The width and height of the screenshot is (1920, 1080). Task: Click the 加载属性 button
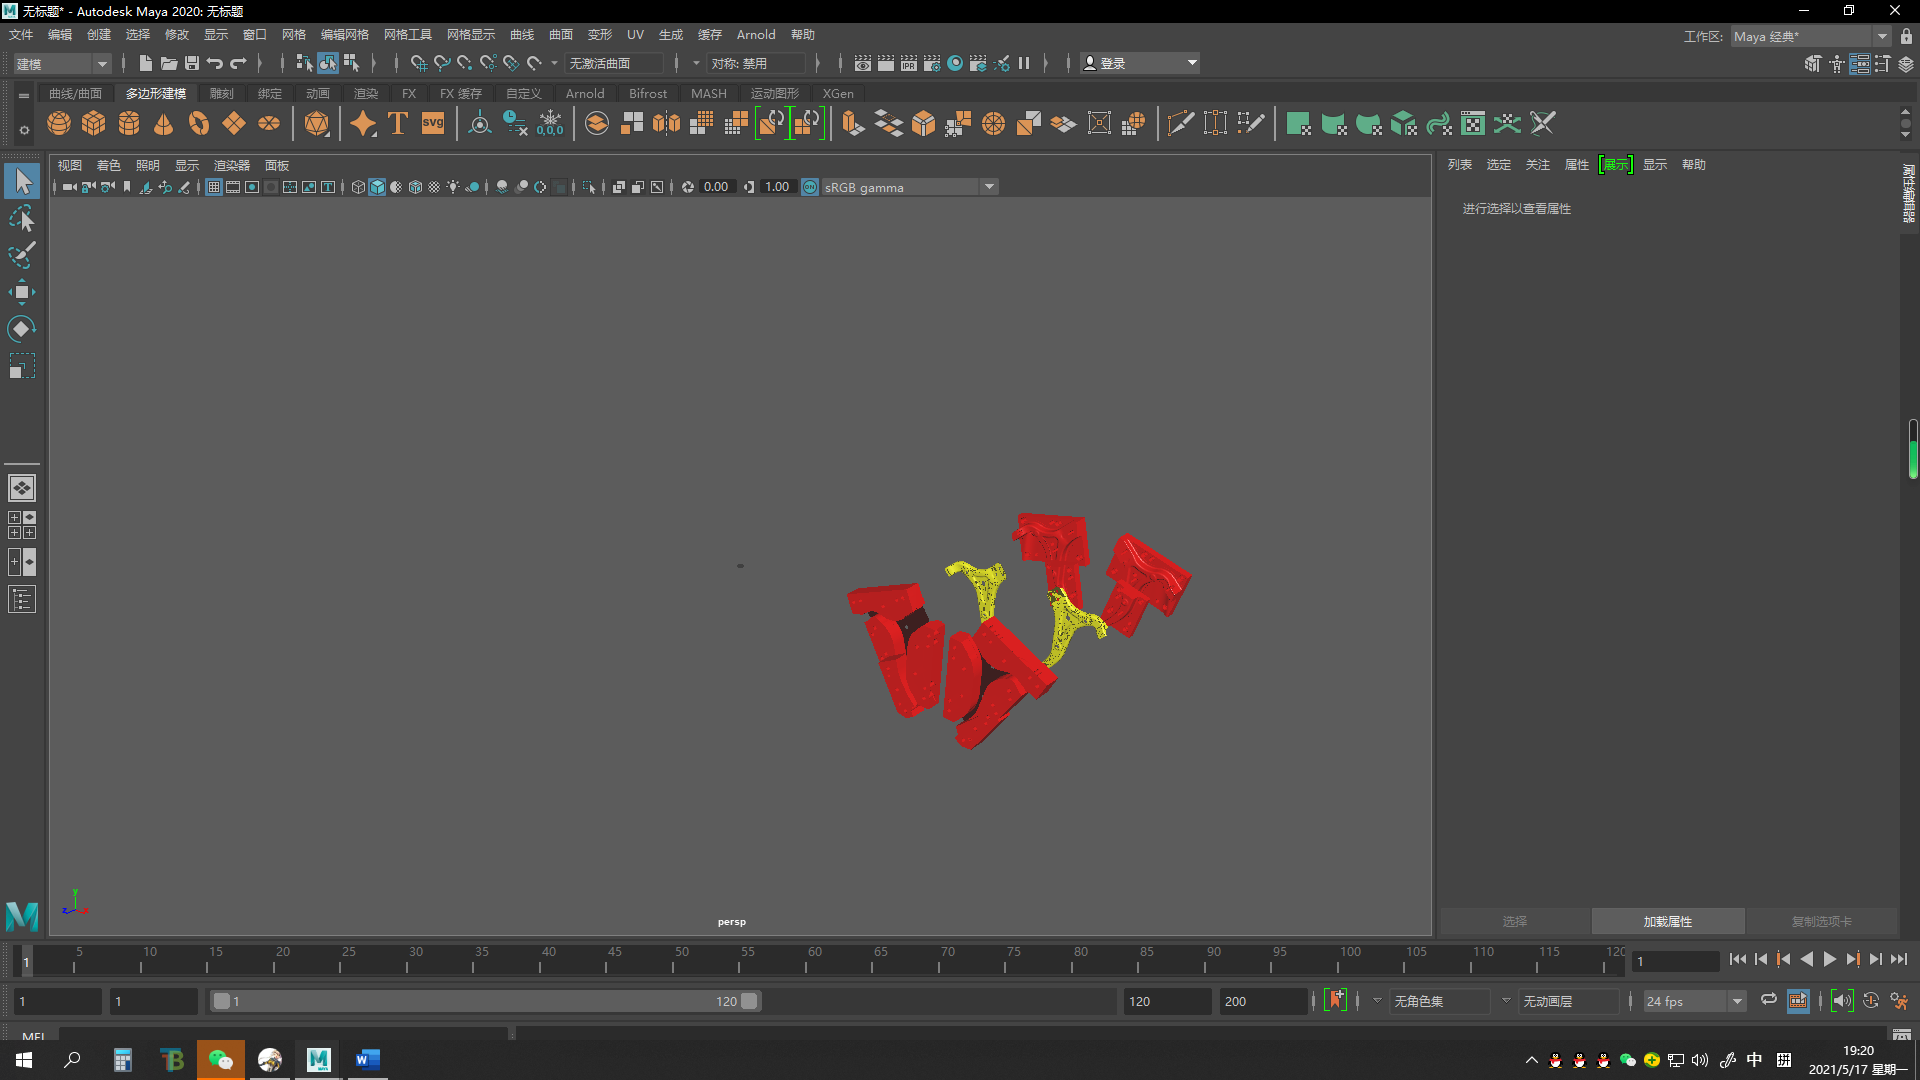[x=1667, y=921]
